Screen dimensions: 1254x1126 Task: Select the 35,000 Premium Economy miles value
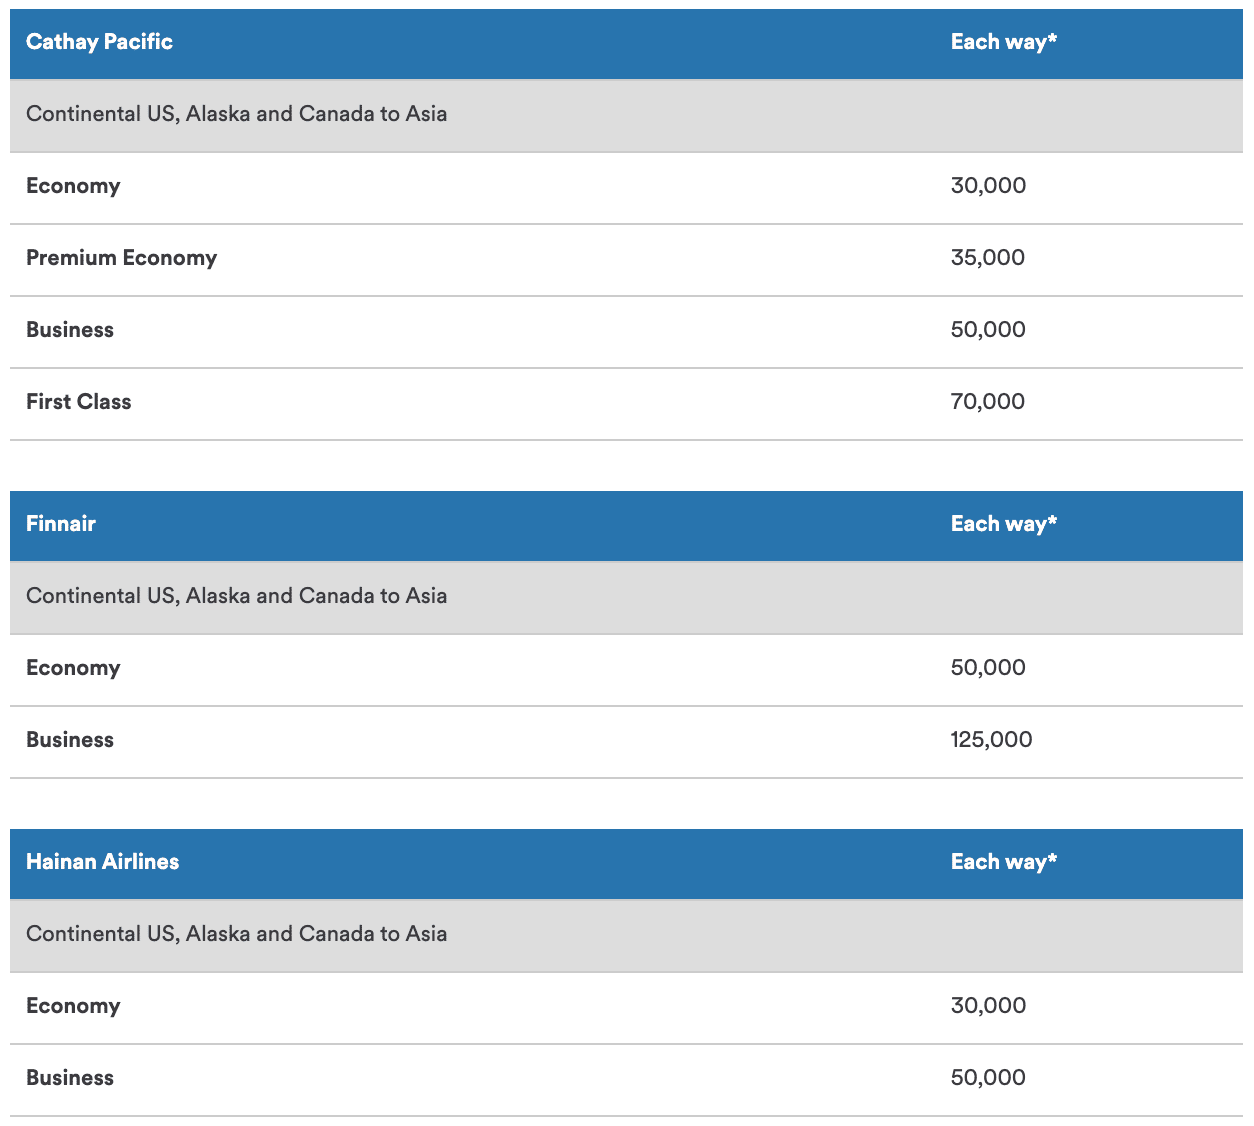click(987, 258)
